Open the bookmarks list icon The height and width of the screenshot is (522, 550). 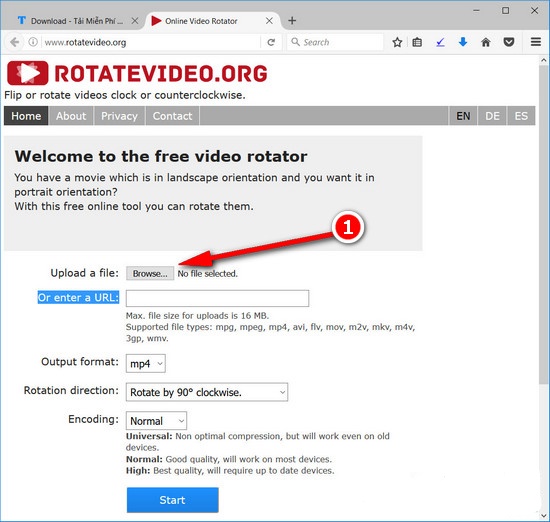417,42
